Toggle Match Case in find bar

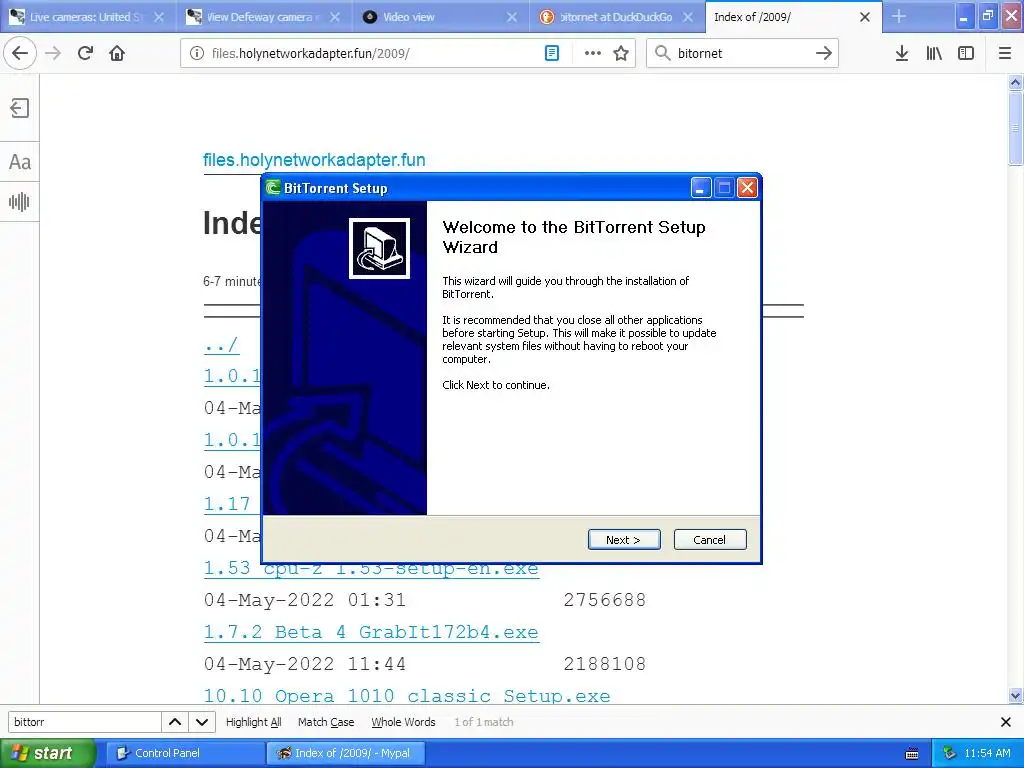tap(326, 722)
